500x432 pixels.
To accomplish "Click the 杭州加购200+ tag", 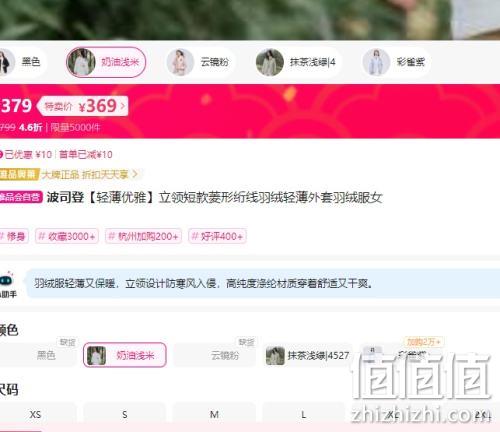I will pos(143,236).
